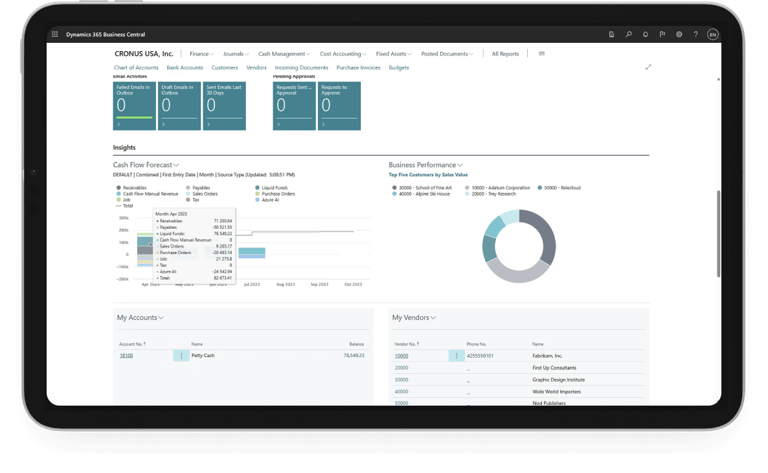Expand the Journals menu

click(236, 54)
